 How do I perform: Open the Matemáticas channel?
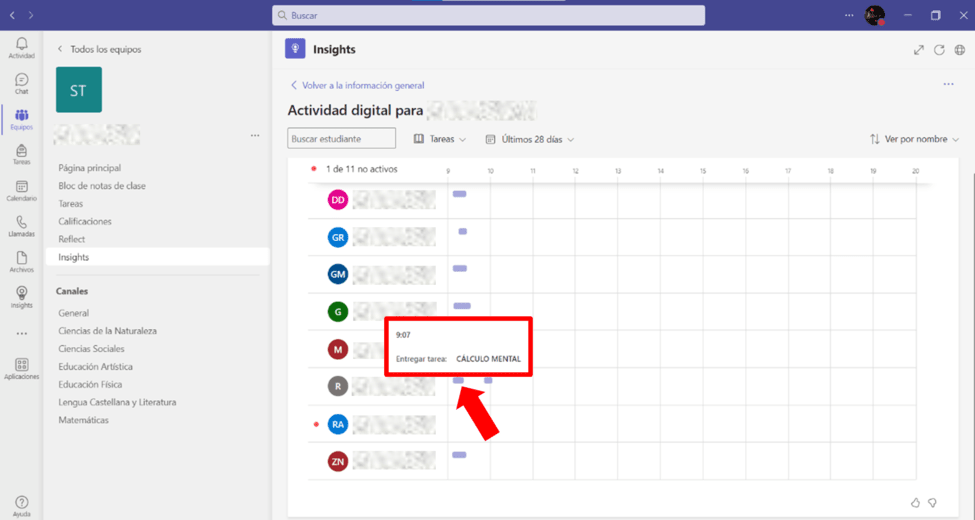click(83, 420)
